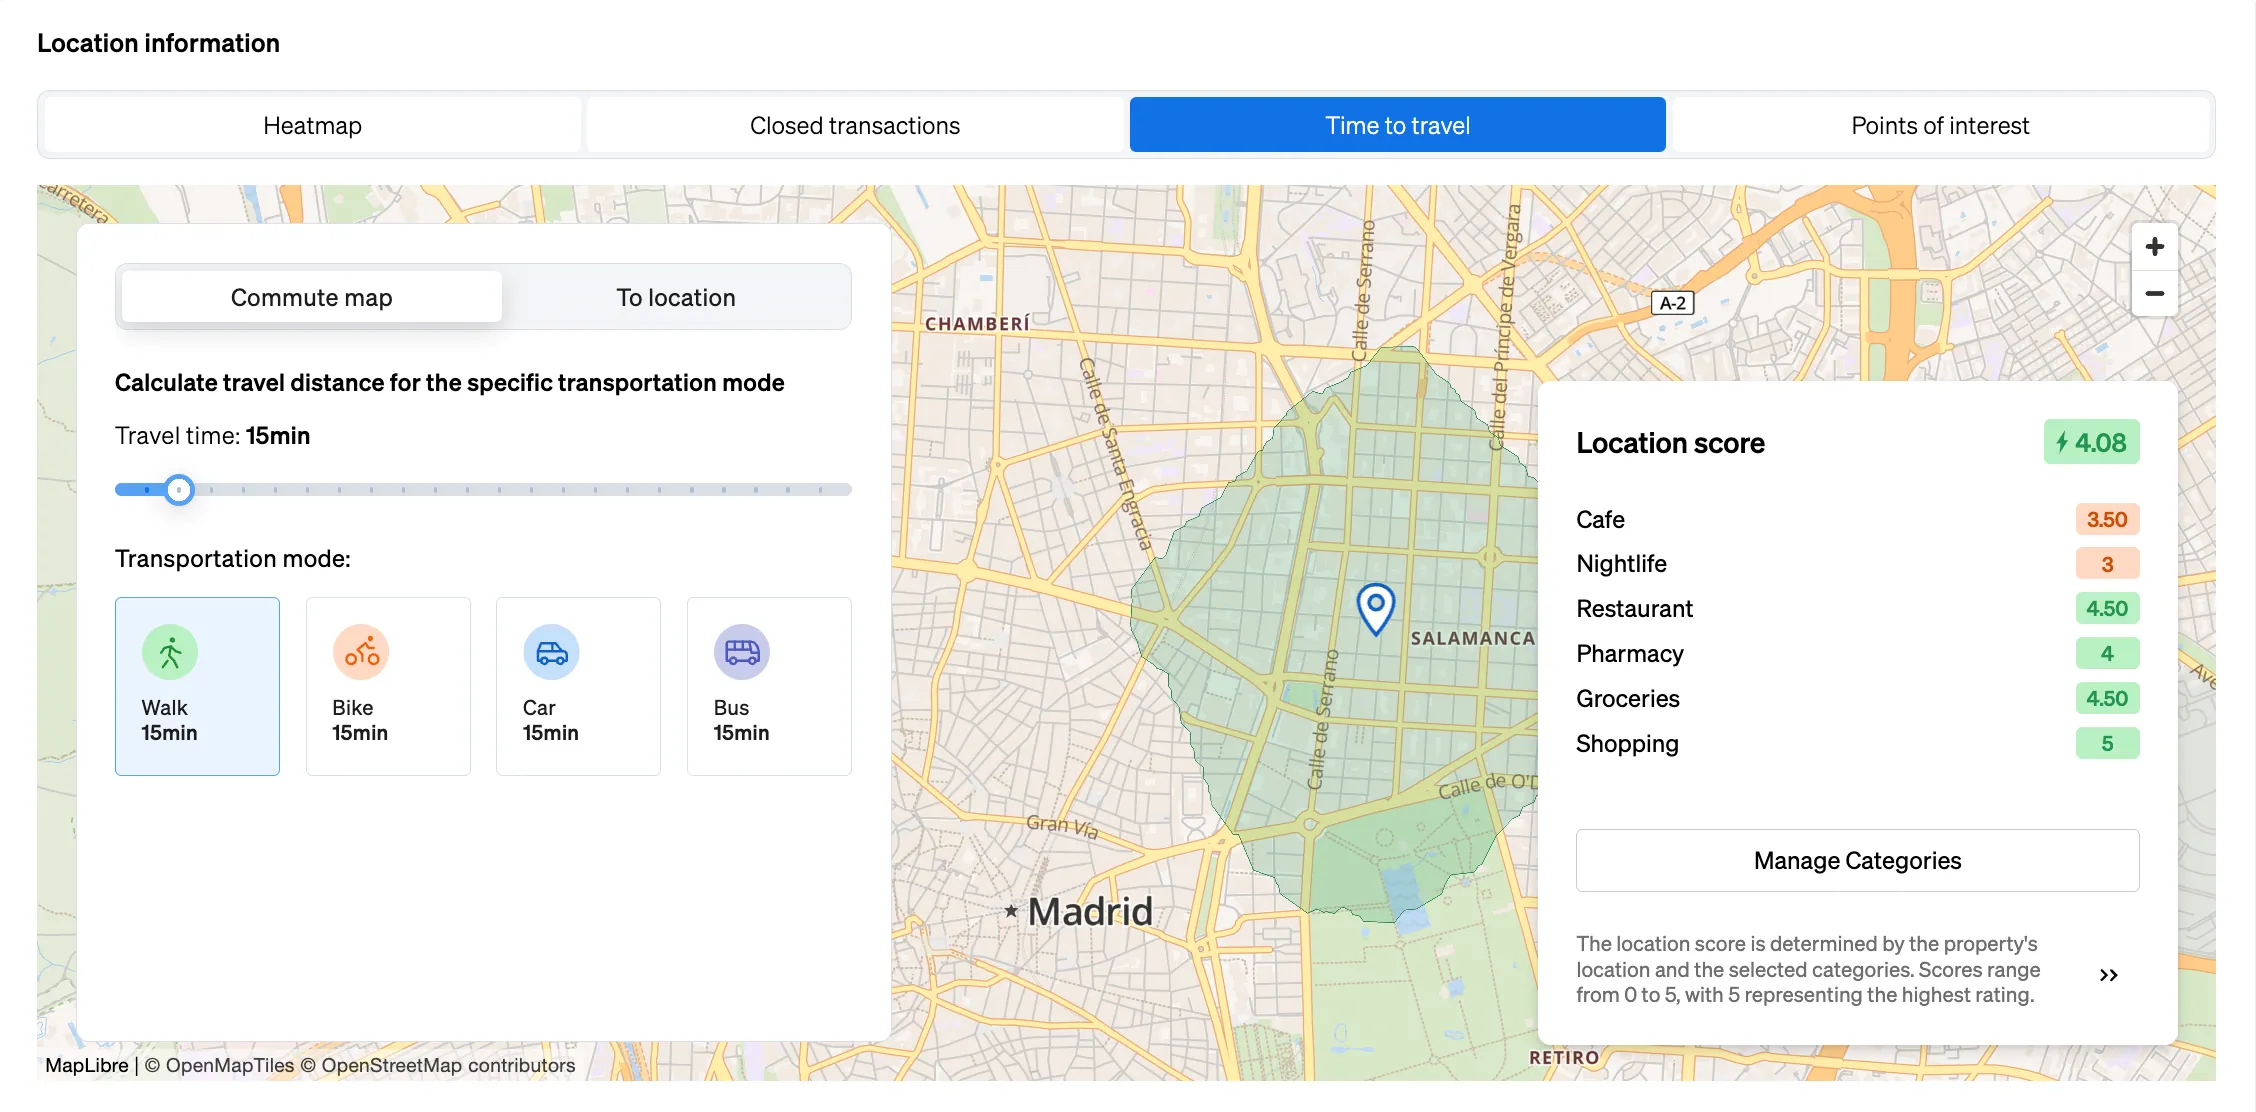The width and height of the screenshot is (2256, 1112).
Task: Open the Points of interest tab
Action: click(x=1940, y=125)
